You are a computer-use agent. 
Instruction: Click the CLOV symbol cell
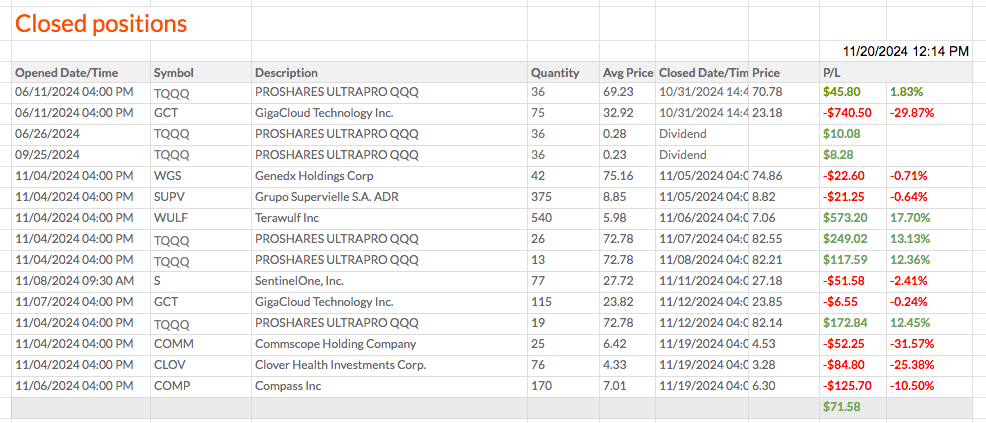tap(171, 364)
